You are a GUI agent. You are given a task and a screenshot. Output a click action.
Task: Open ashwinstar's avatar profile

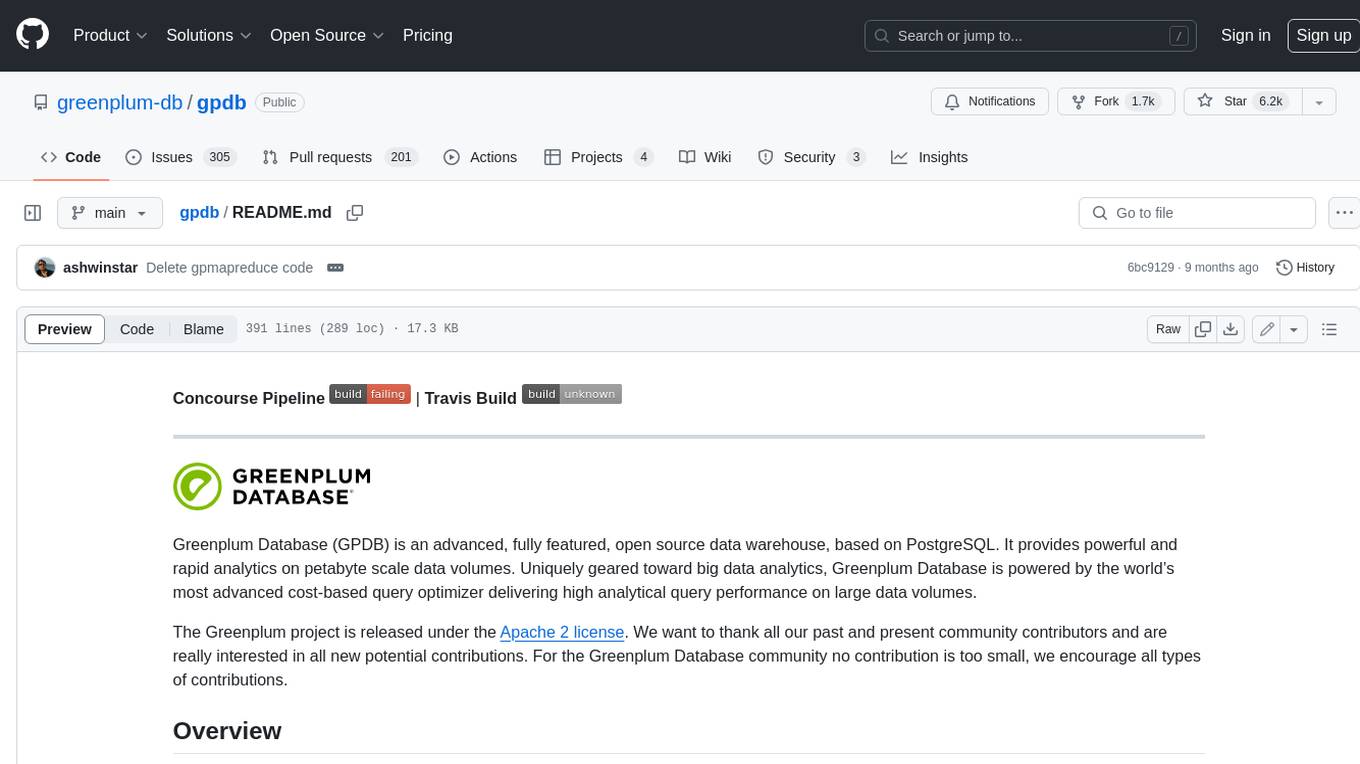tap(44, 268)
